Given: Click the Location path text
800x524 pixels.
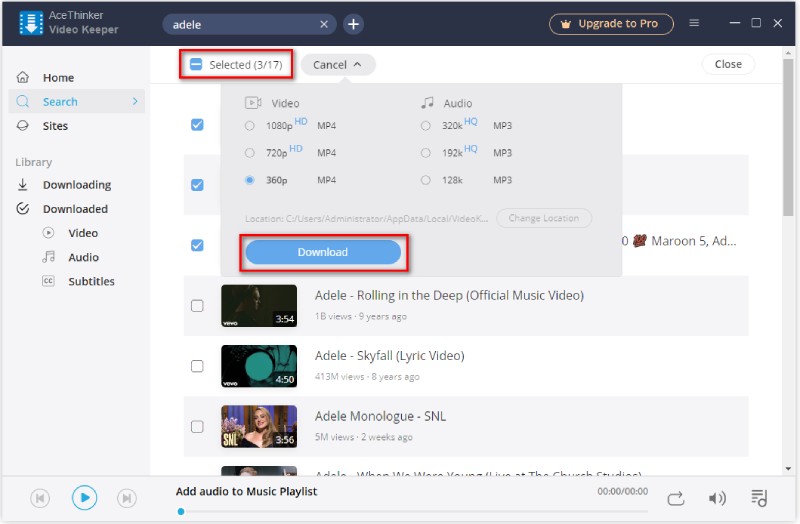Looking at the screenshot, I should 366,218.
